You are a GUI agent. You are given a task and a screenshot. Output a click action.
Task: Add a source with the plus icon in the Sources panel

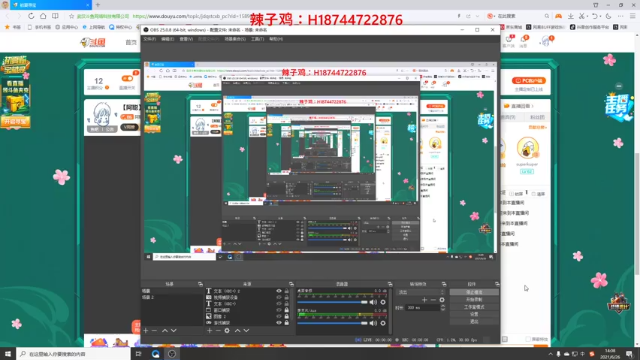click(209, 331)
